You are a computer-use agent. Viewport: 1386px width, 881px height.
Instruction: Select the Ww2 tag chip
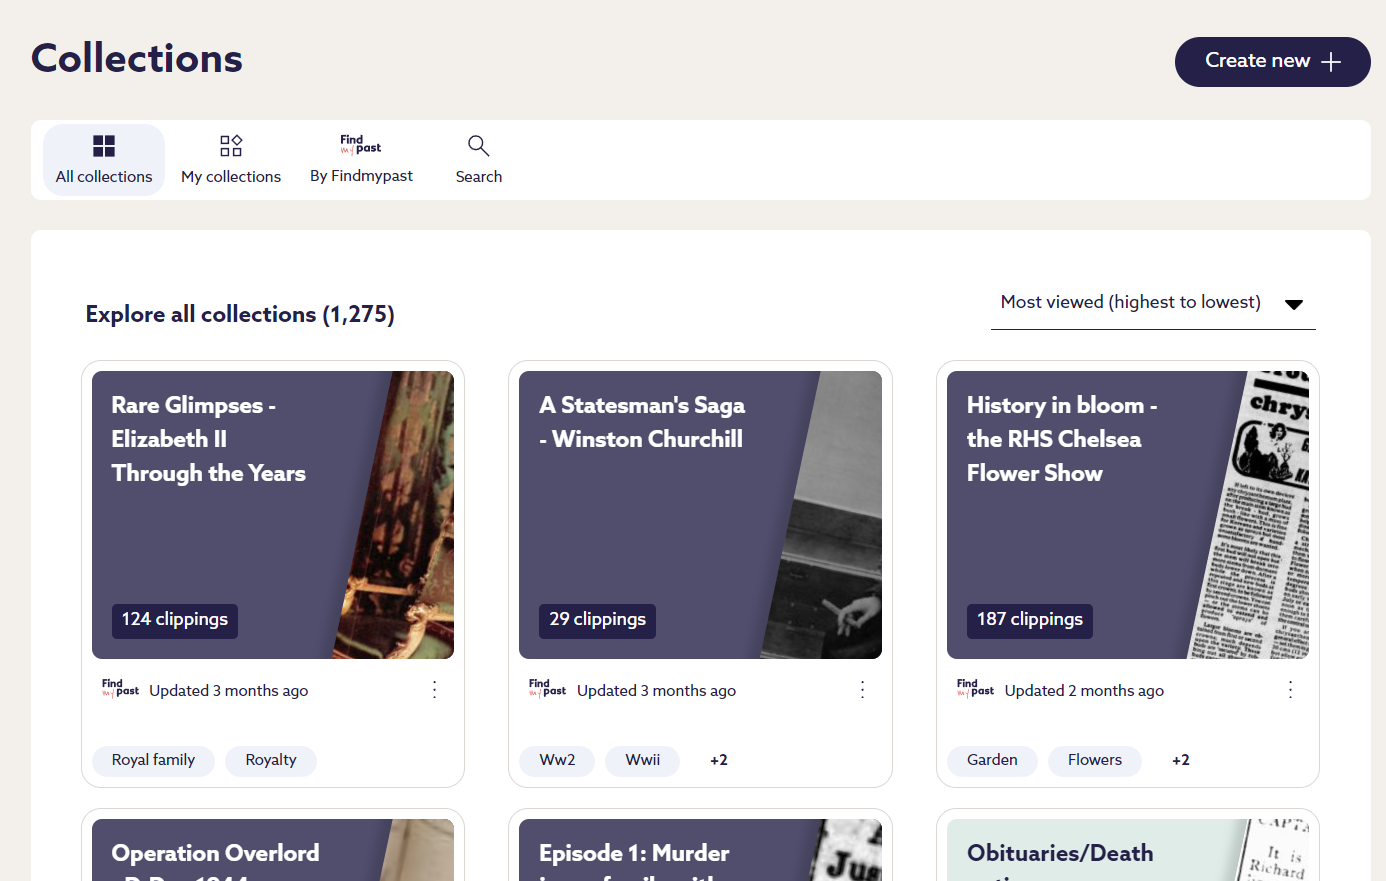tap(557, 760)
